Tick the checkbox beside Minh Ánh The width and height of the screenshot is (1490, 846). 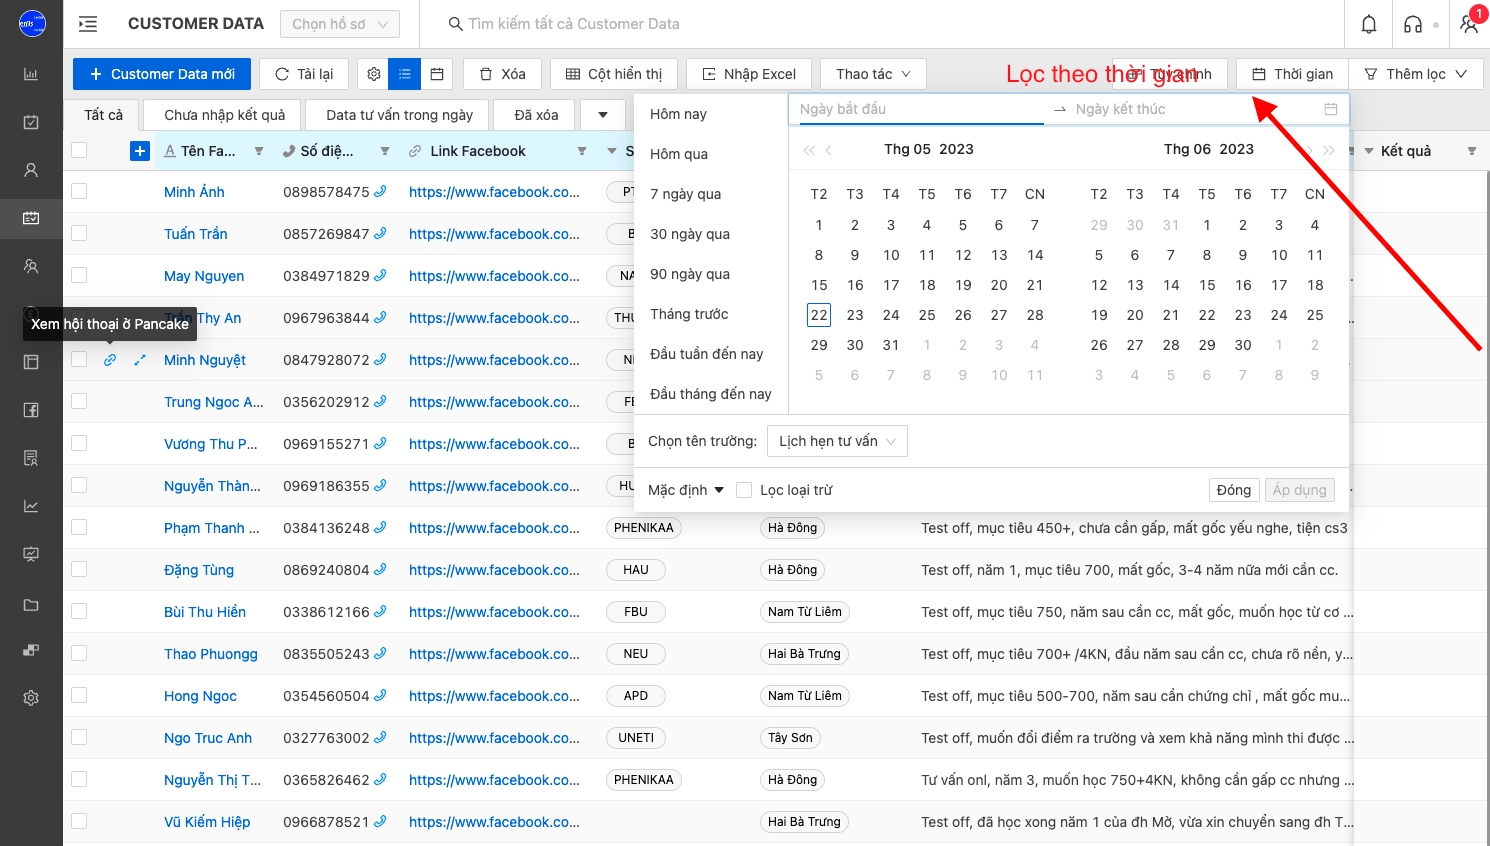click(79, 192)
